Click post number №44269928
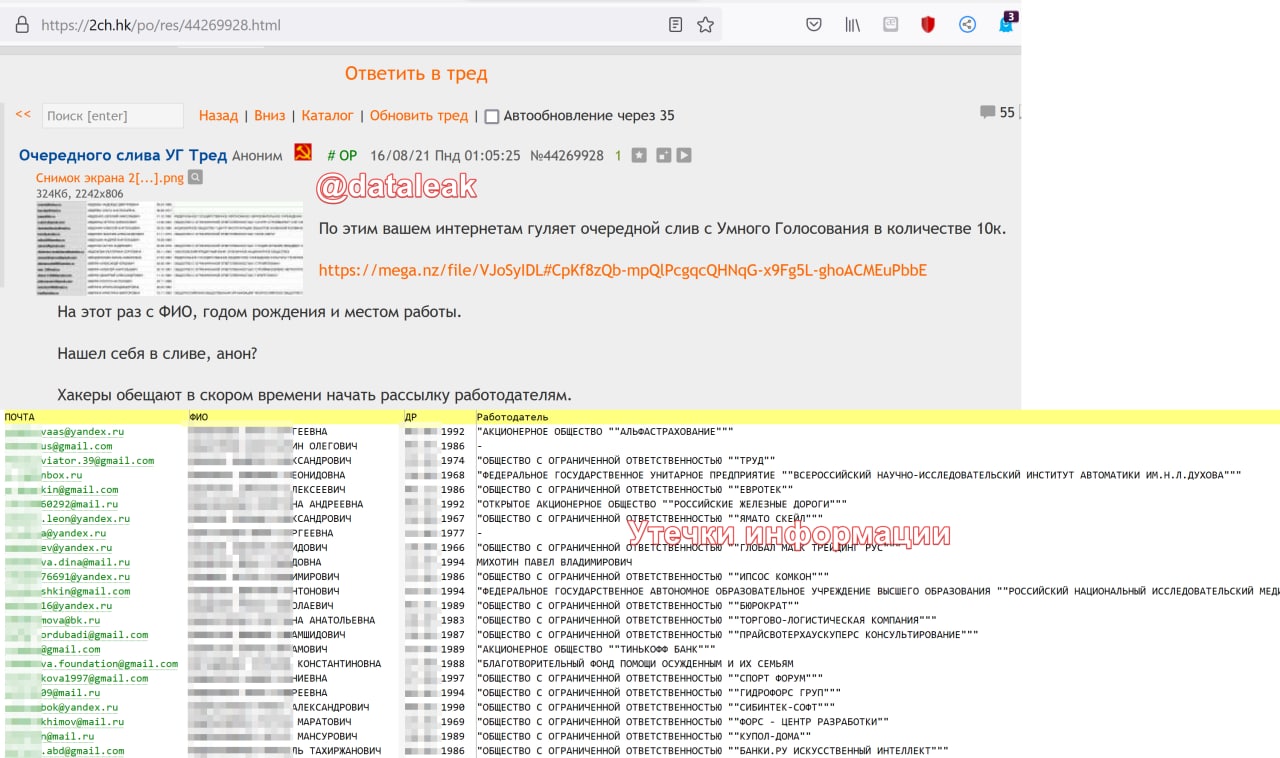This screenshot has height=758, width=1280. [566, 155]
